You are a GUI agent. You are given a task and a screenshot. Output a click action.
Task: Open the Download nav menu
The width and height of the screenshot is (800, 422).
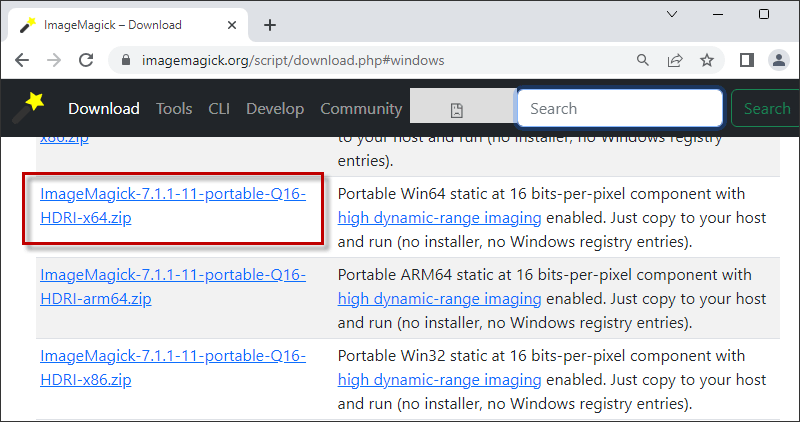pos(104,109)
